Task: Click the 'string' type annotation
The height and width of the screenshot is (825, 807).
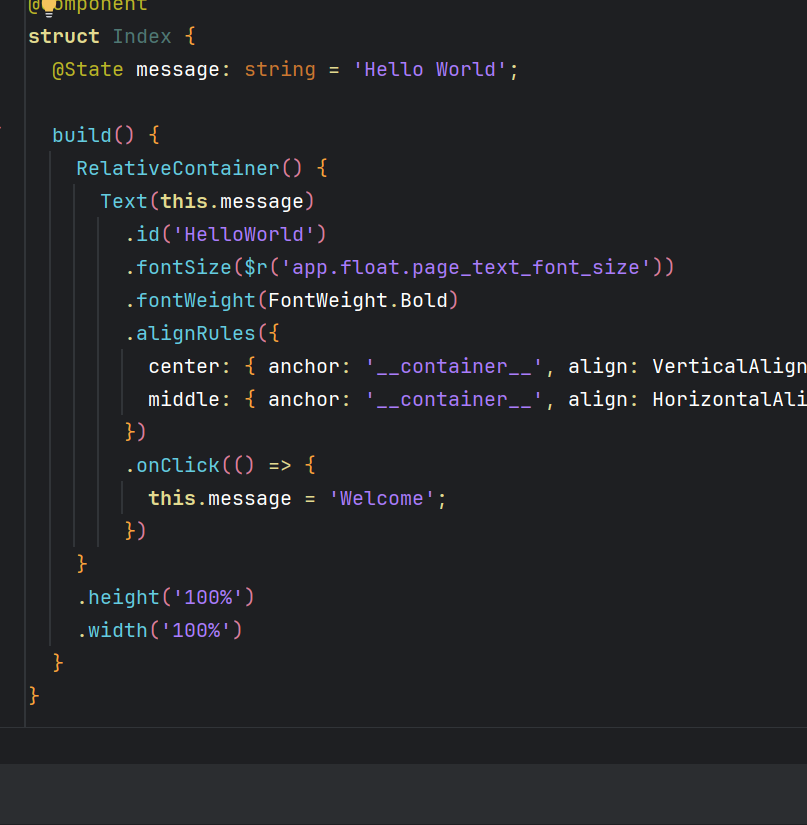Action: click(280, 70)
